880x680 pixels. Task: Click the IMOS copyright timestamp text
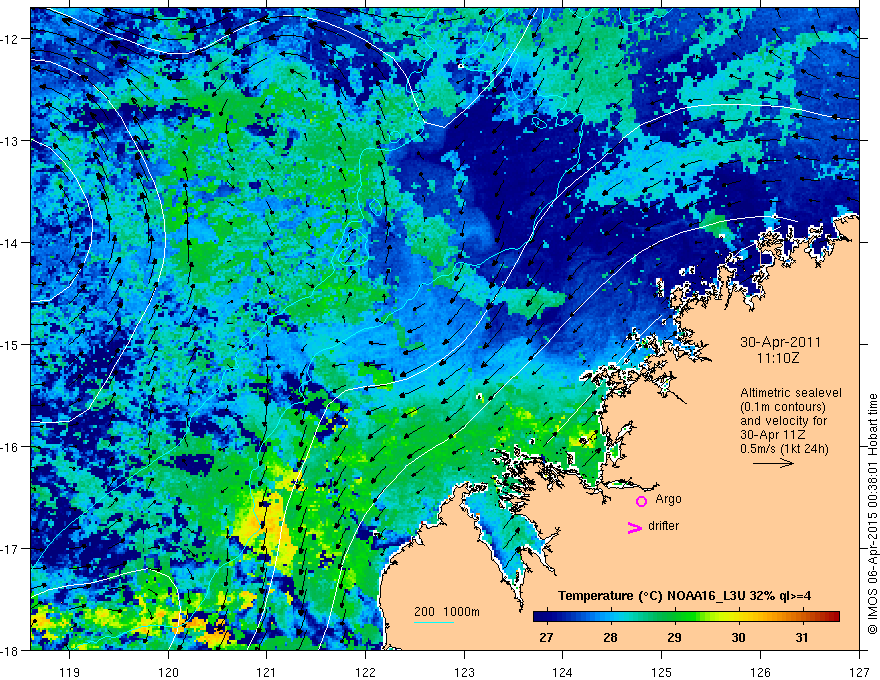tap(873, 513)
